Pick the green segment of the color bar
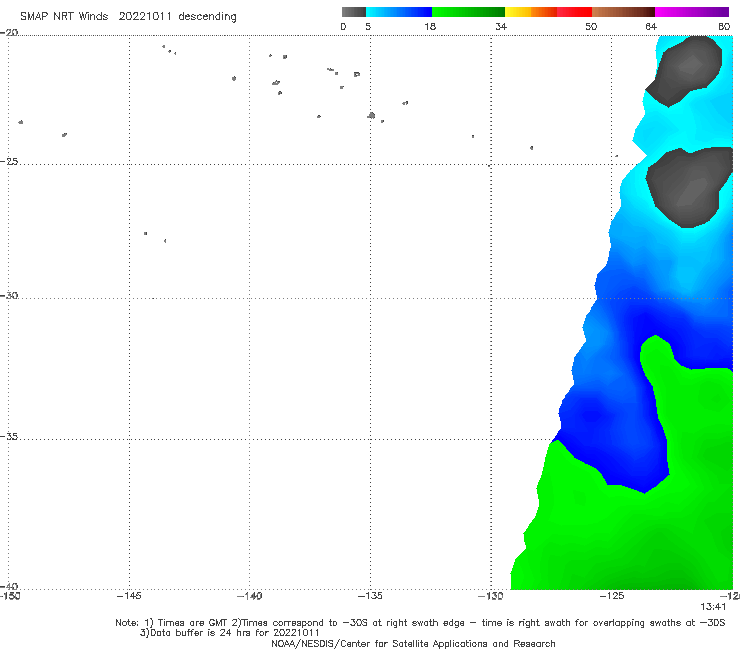 468,12
